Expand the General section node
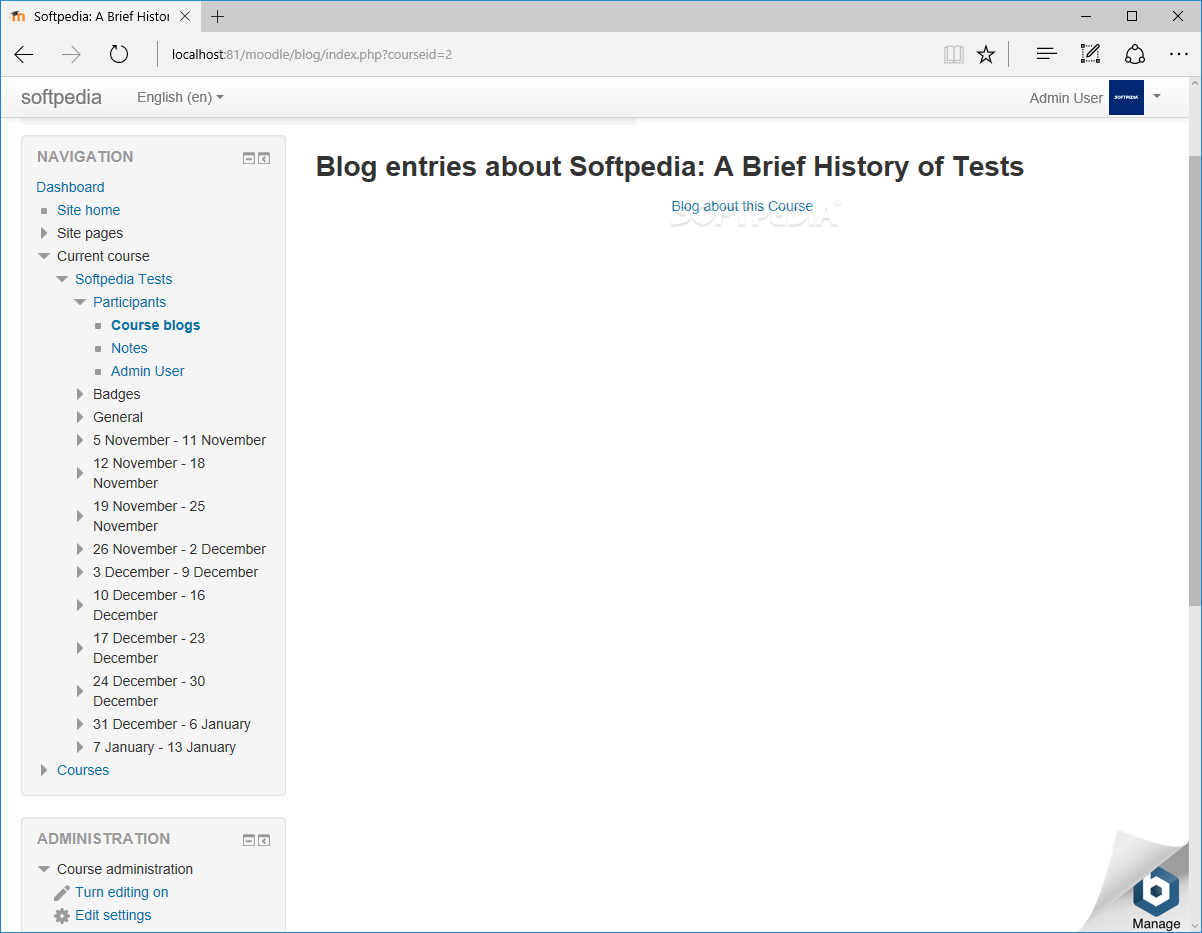Image resolution: width=1202 pixels, height=933 pixels. point(80,417)
